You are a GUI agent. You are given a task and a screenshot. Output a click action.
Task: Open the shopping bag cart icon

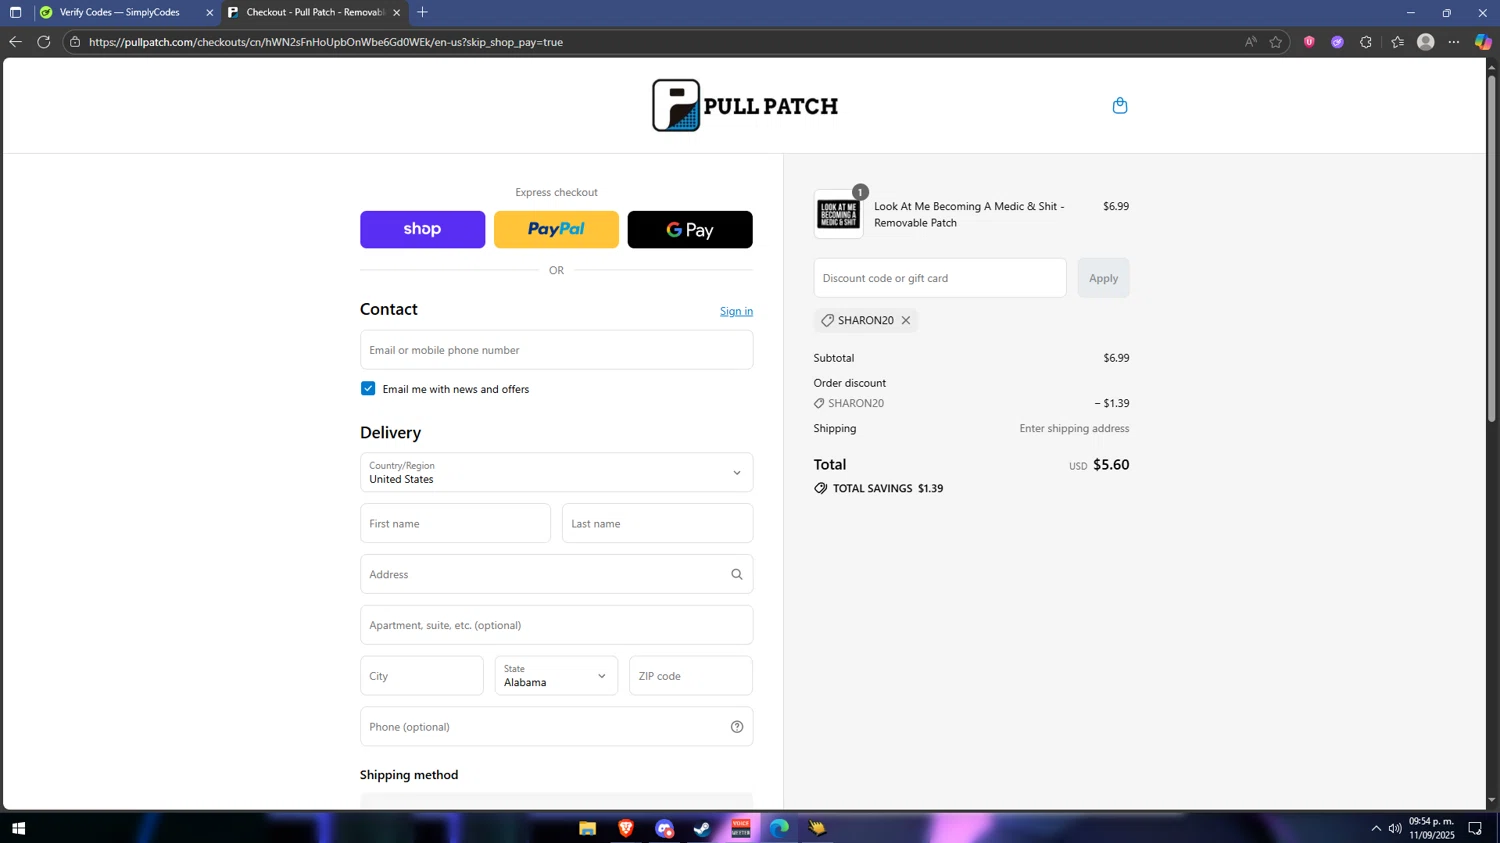tap(1120, 105)
